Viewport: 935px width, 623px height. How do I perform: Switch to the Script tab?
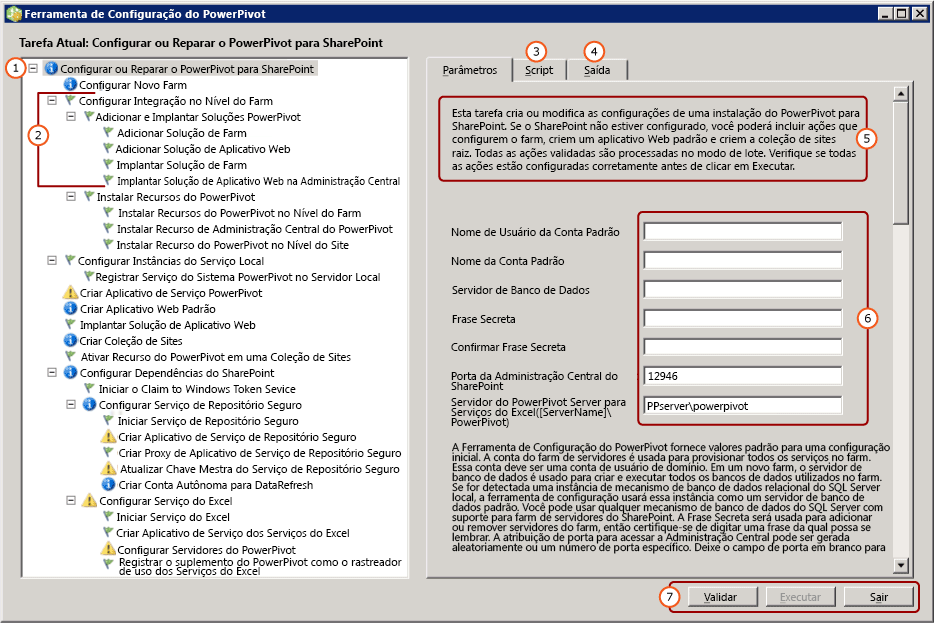[x=539, y=70]
